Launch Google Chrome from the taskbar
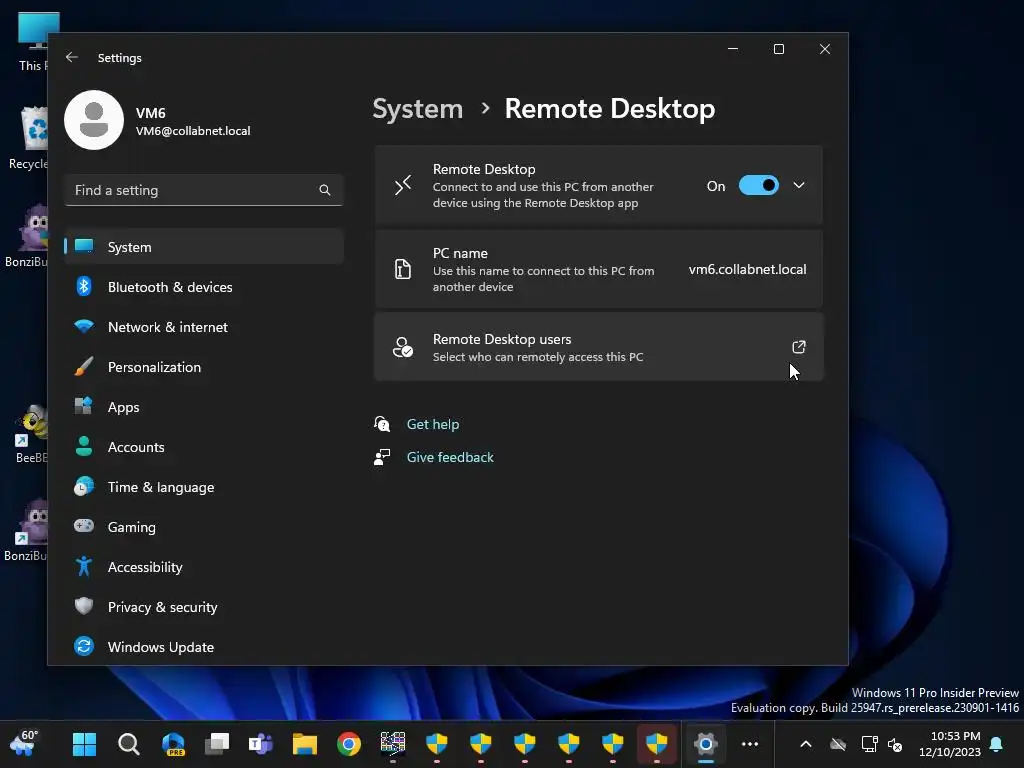Viewport: 1024px width, 768px height. pos(349,744)
